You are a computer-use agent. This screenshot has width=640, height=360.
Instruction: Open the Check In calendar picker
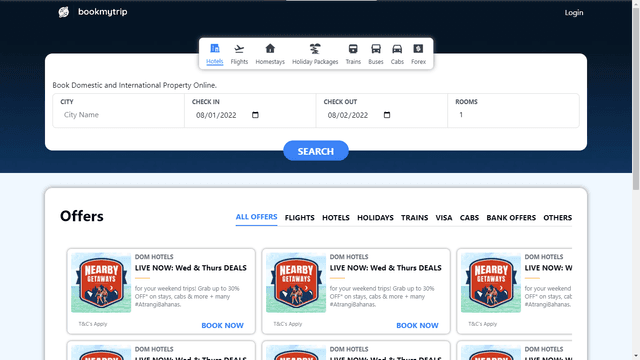[x=255, y=115]
